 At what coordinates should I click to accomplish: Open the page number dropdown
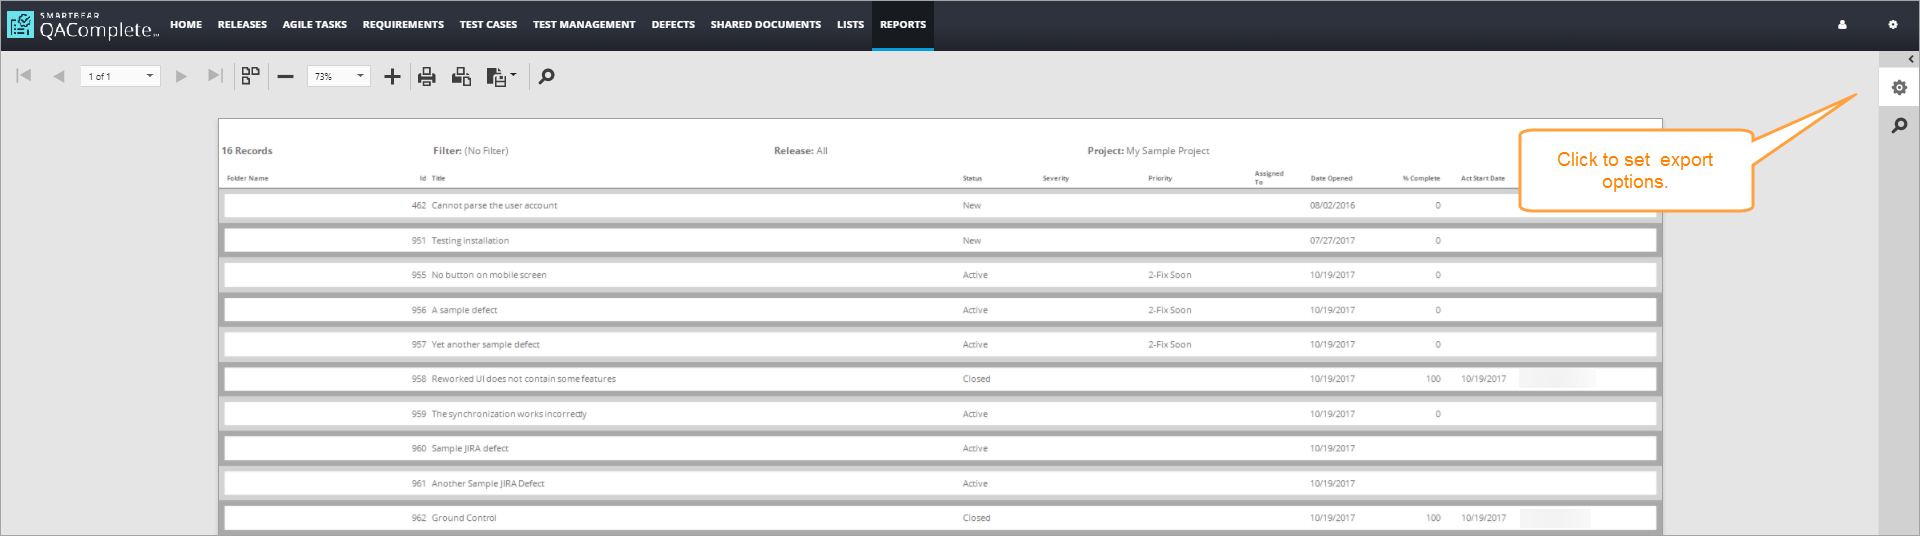coord(150,76)
